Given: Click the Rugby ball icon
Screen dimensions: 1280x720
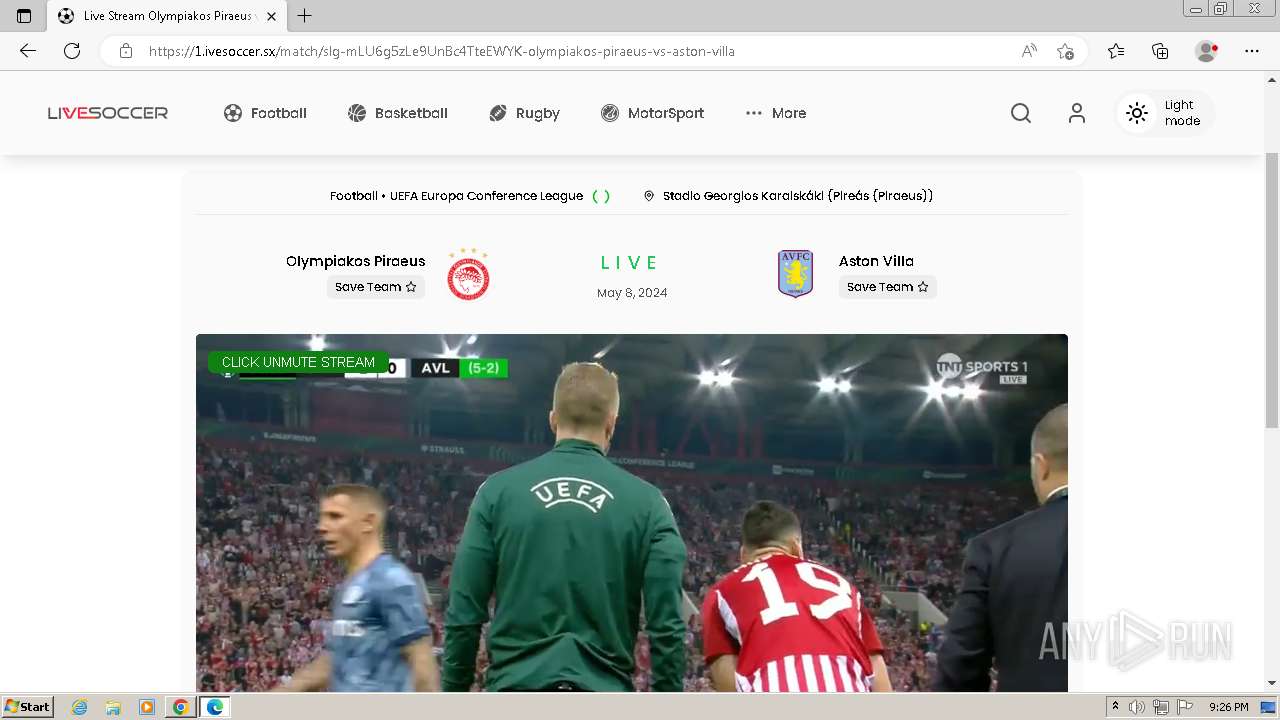Looking at the screenshot, I should [498, 113].
